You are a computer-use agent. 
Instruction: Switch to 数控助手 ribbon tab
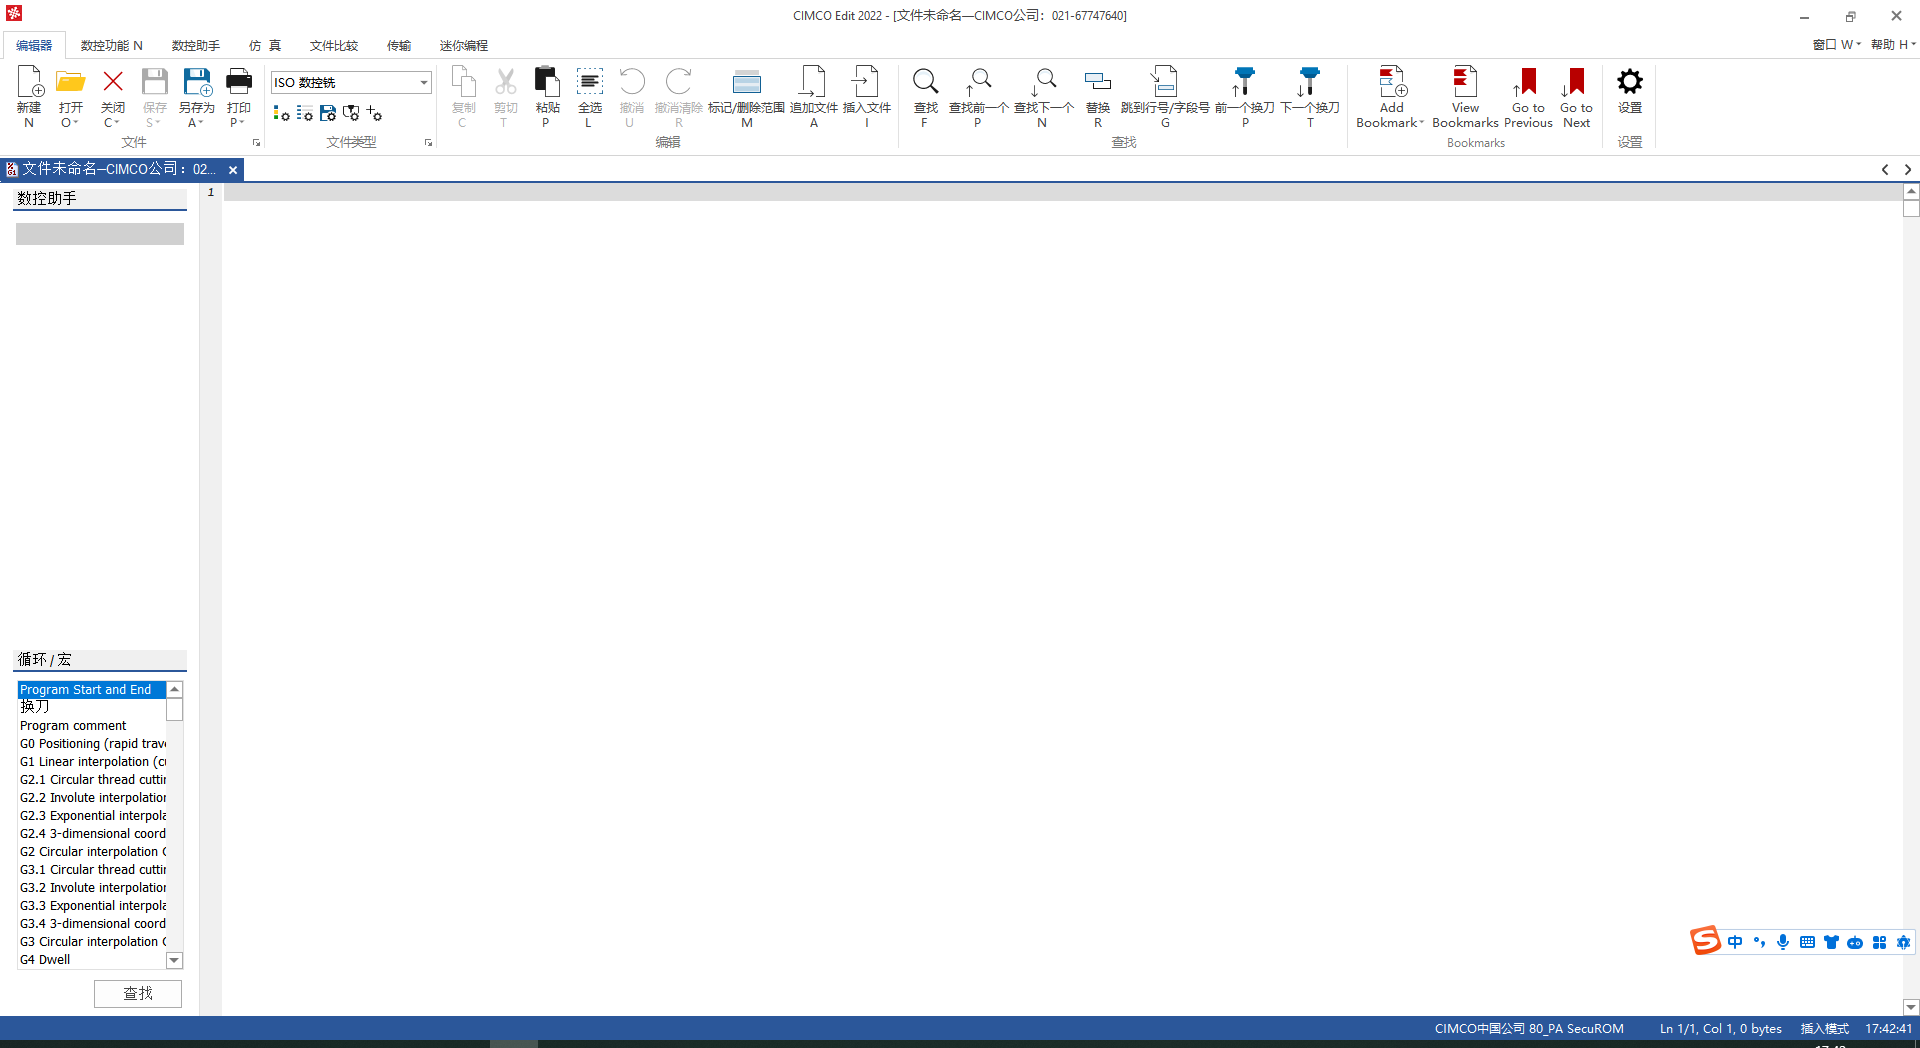[196, 45]
